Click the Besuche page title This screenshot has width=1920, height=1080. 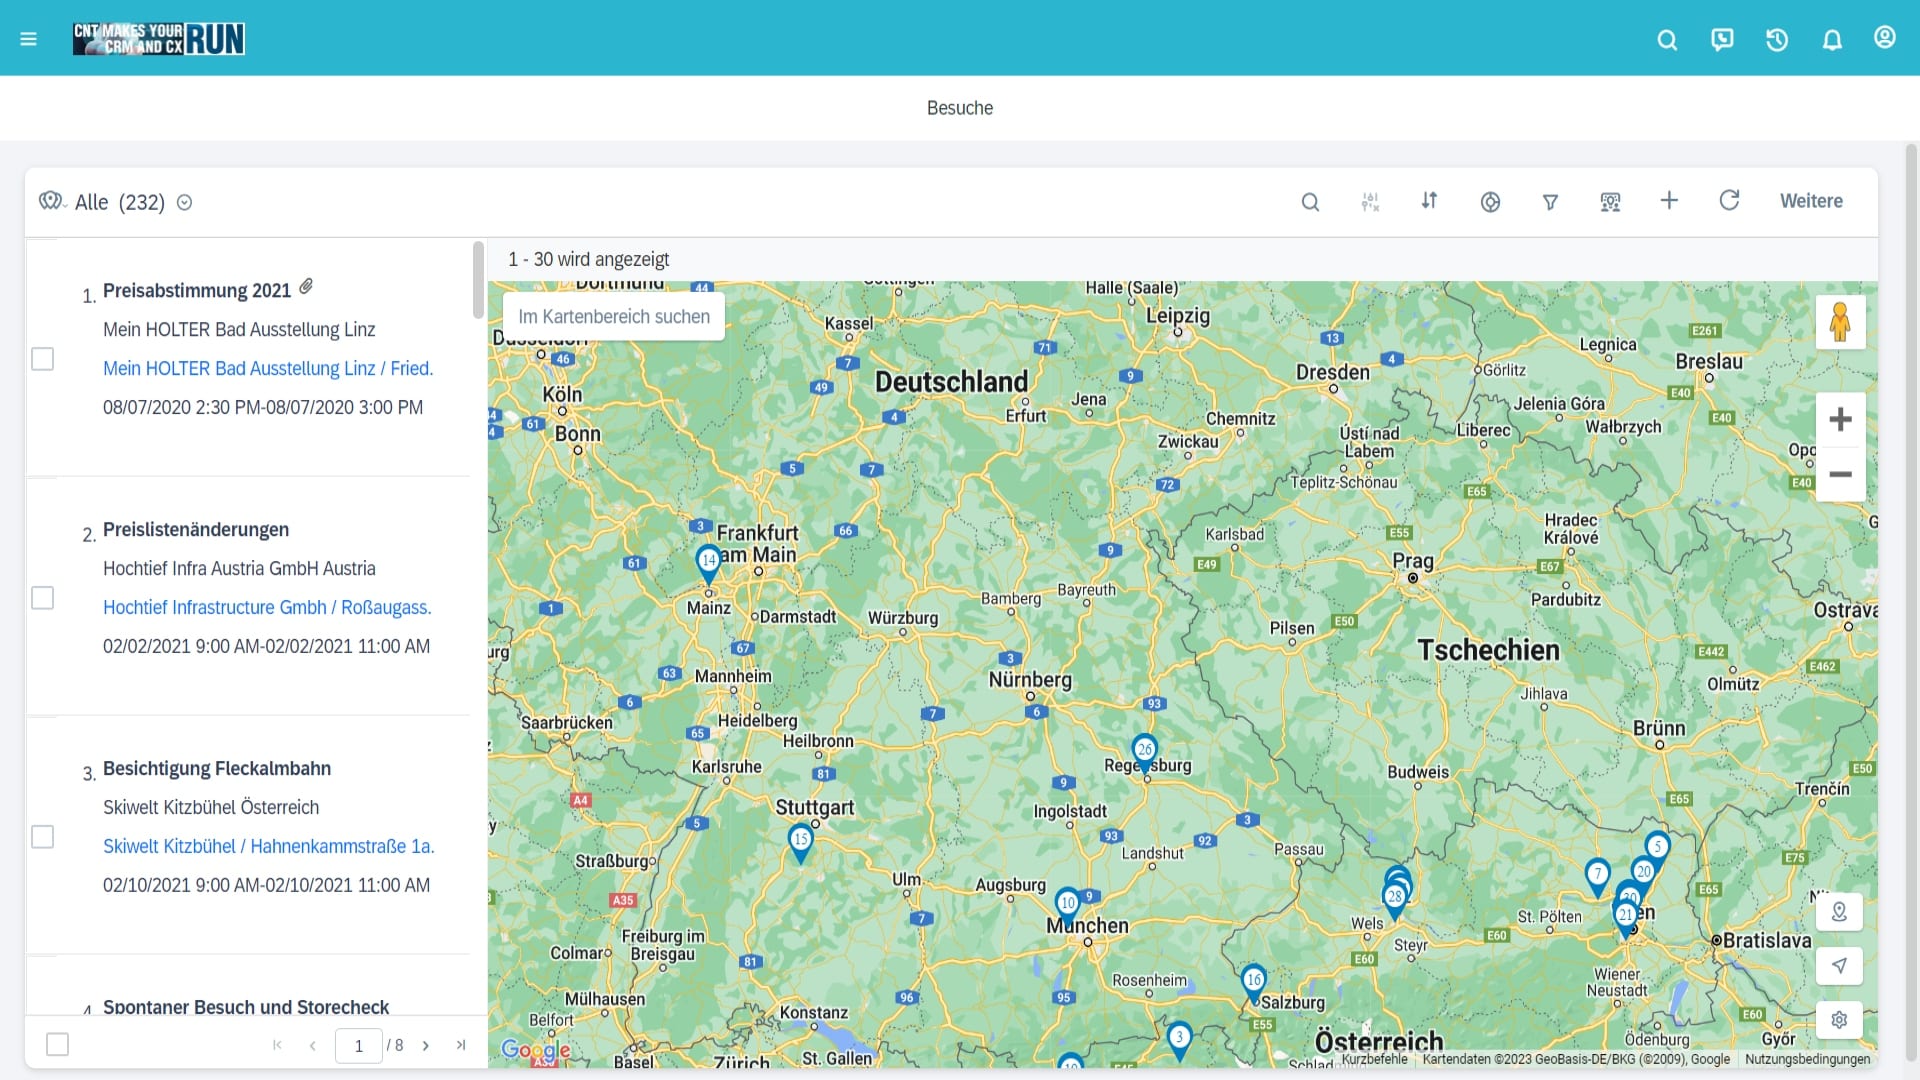tap(960, 108)
